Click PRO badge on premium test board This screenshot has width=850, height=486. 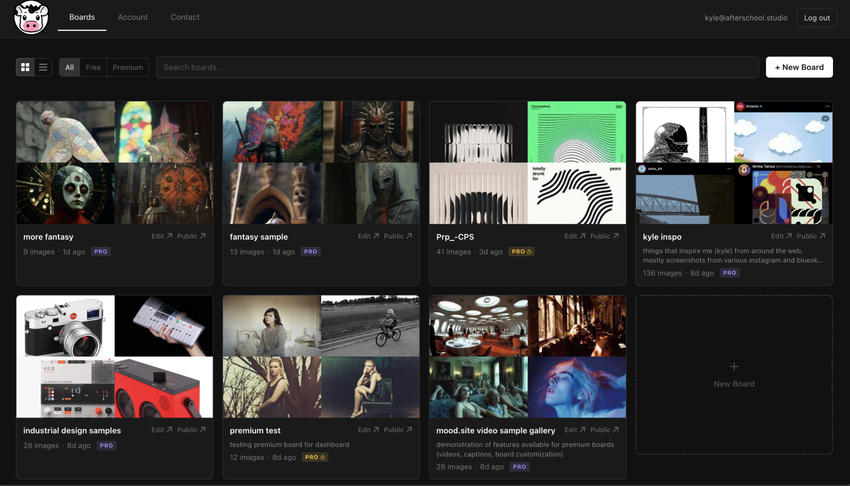click(x=314, y=457)
